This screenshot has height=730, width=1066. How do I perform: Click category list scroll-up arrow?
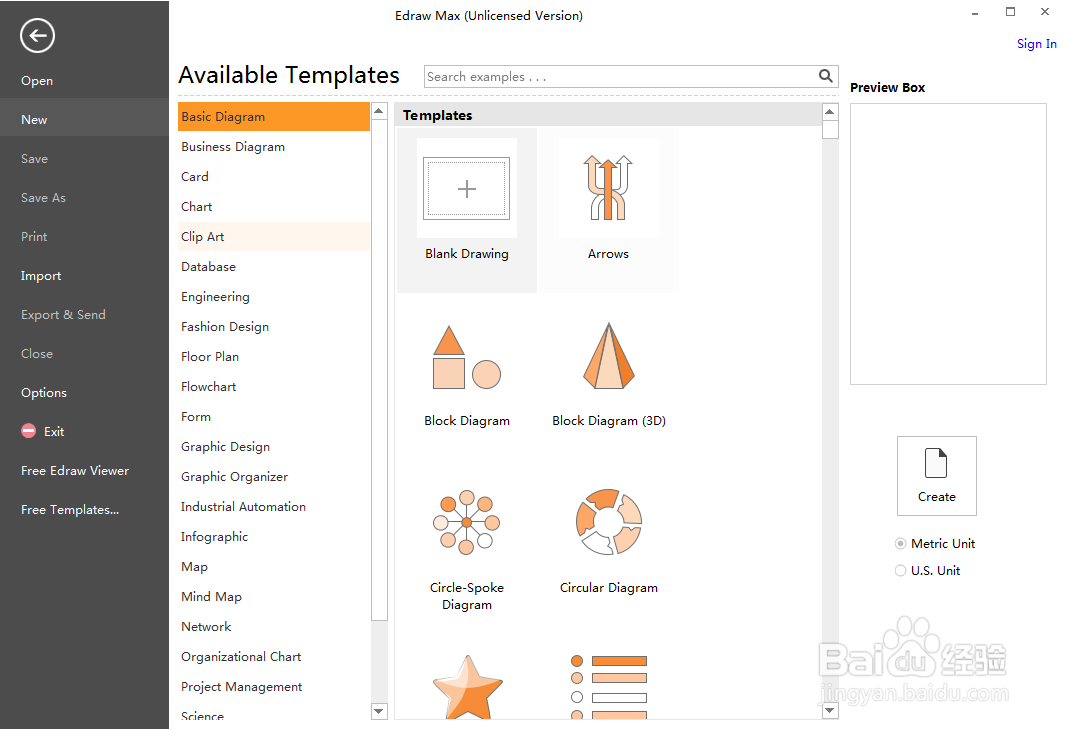click(x=379, y=111)
